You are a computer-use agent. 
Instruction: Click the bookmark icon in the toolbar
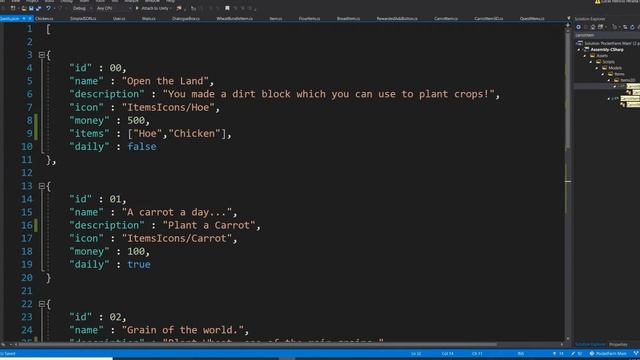click(227, 8)
